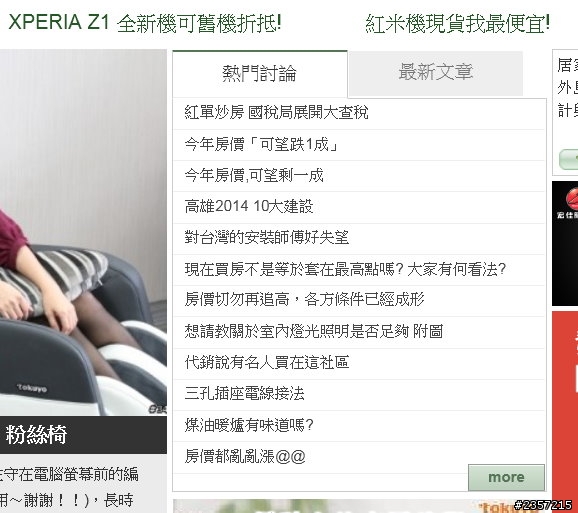Open the 紅單炒房 國稅局展開大查稅 thread

click(x=276, y=112)
